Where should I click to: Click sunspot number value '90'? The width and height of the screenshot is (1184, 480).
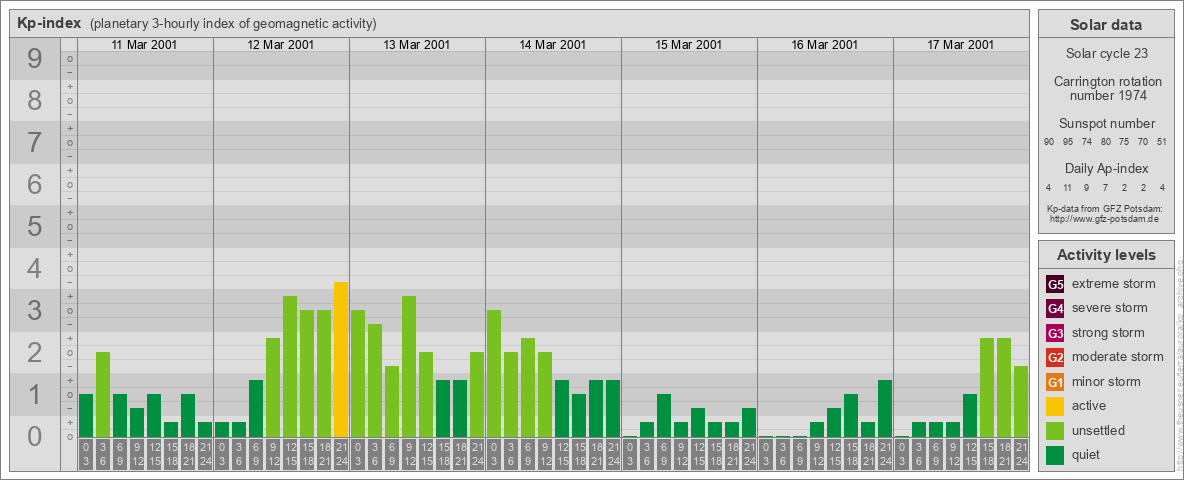[x=1049, y=142]
